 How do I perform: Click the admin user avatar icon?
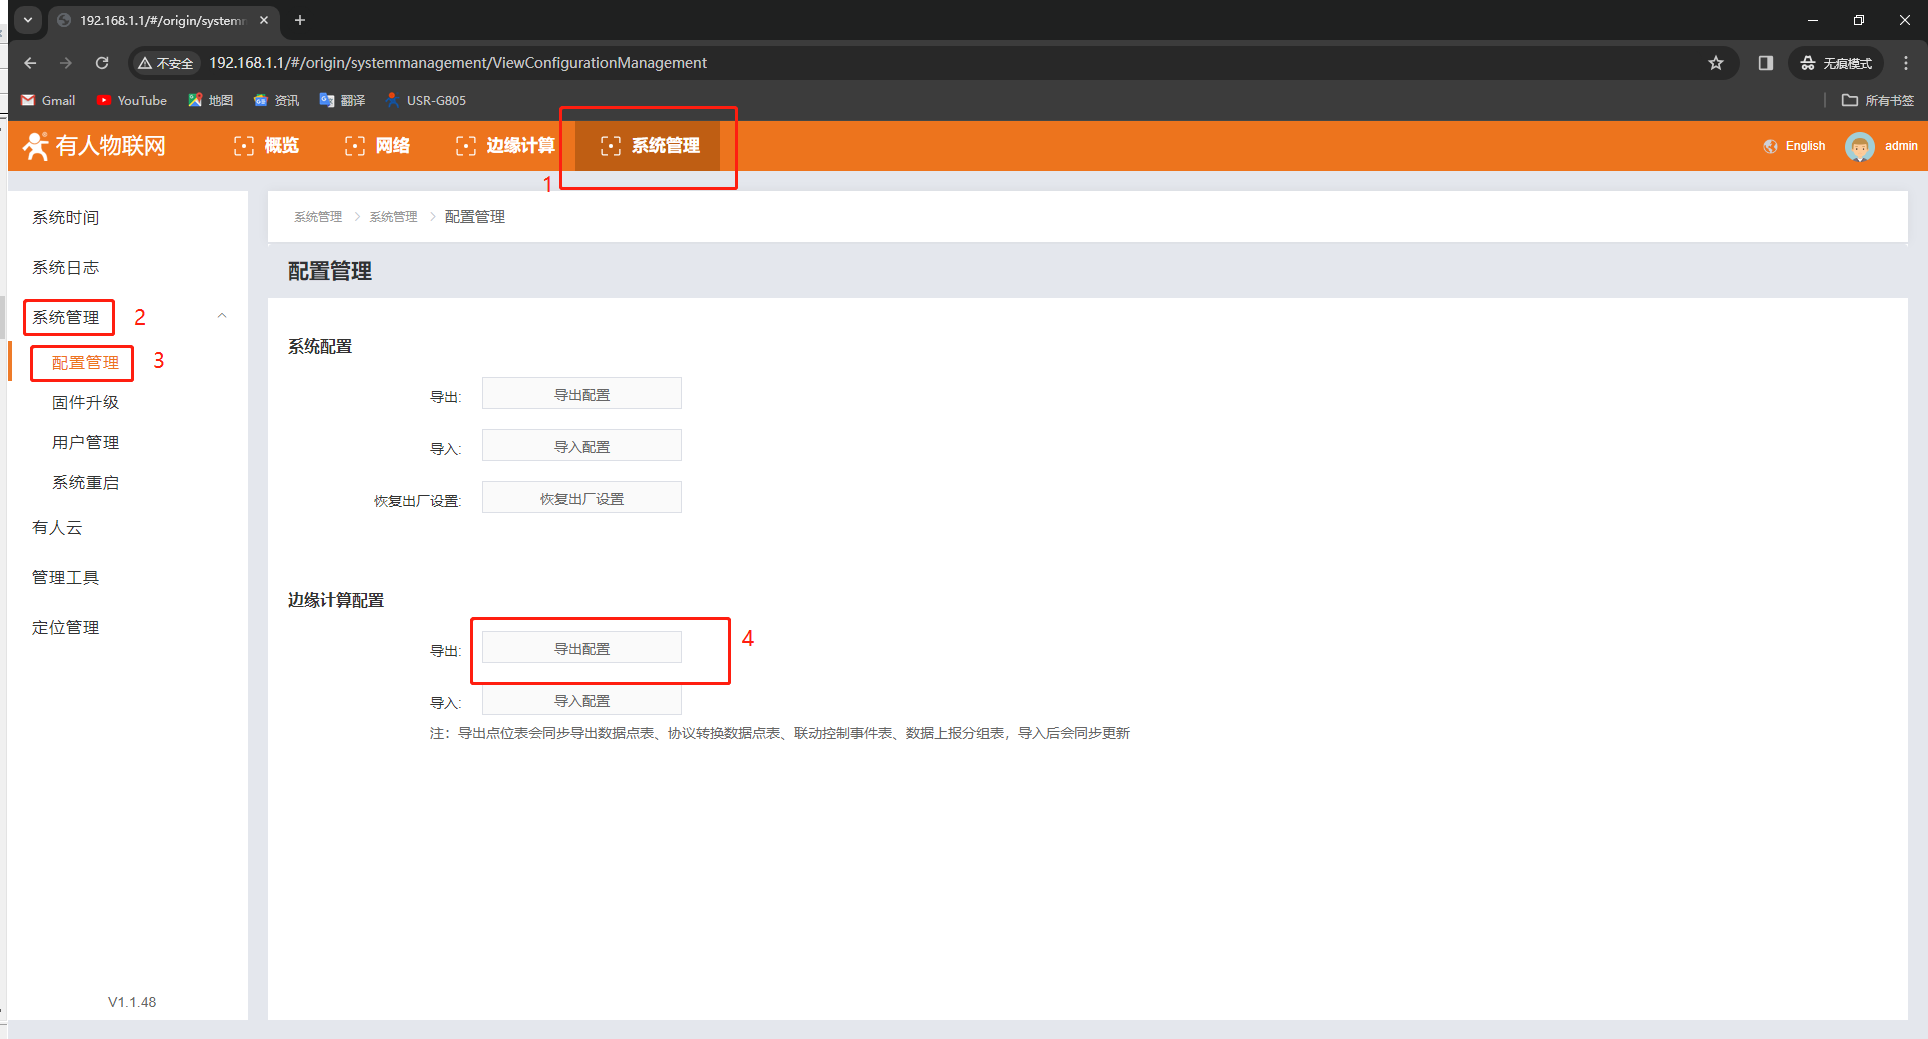pyautogui.click(x=1858, y=147)
